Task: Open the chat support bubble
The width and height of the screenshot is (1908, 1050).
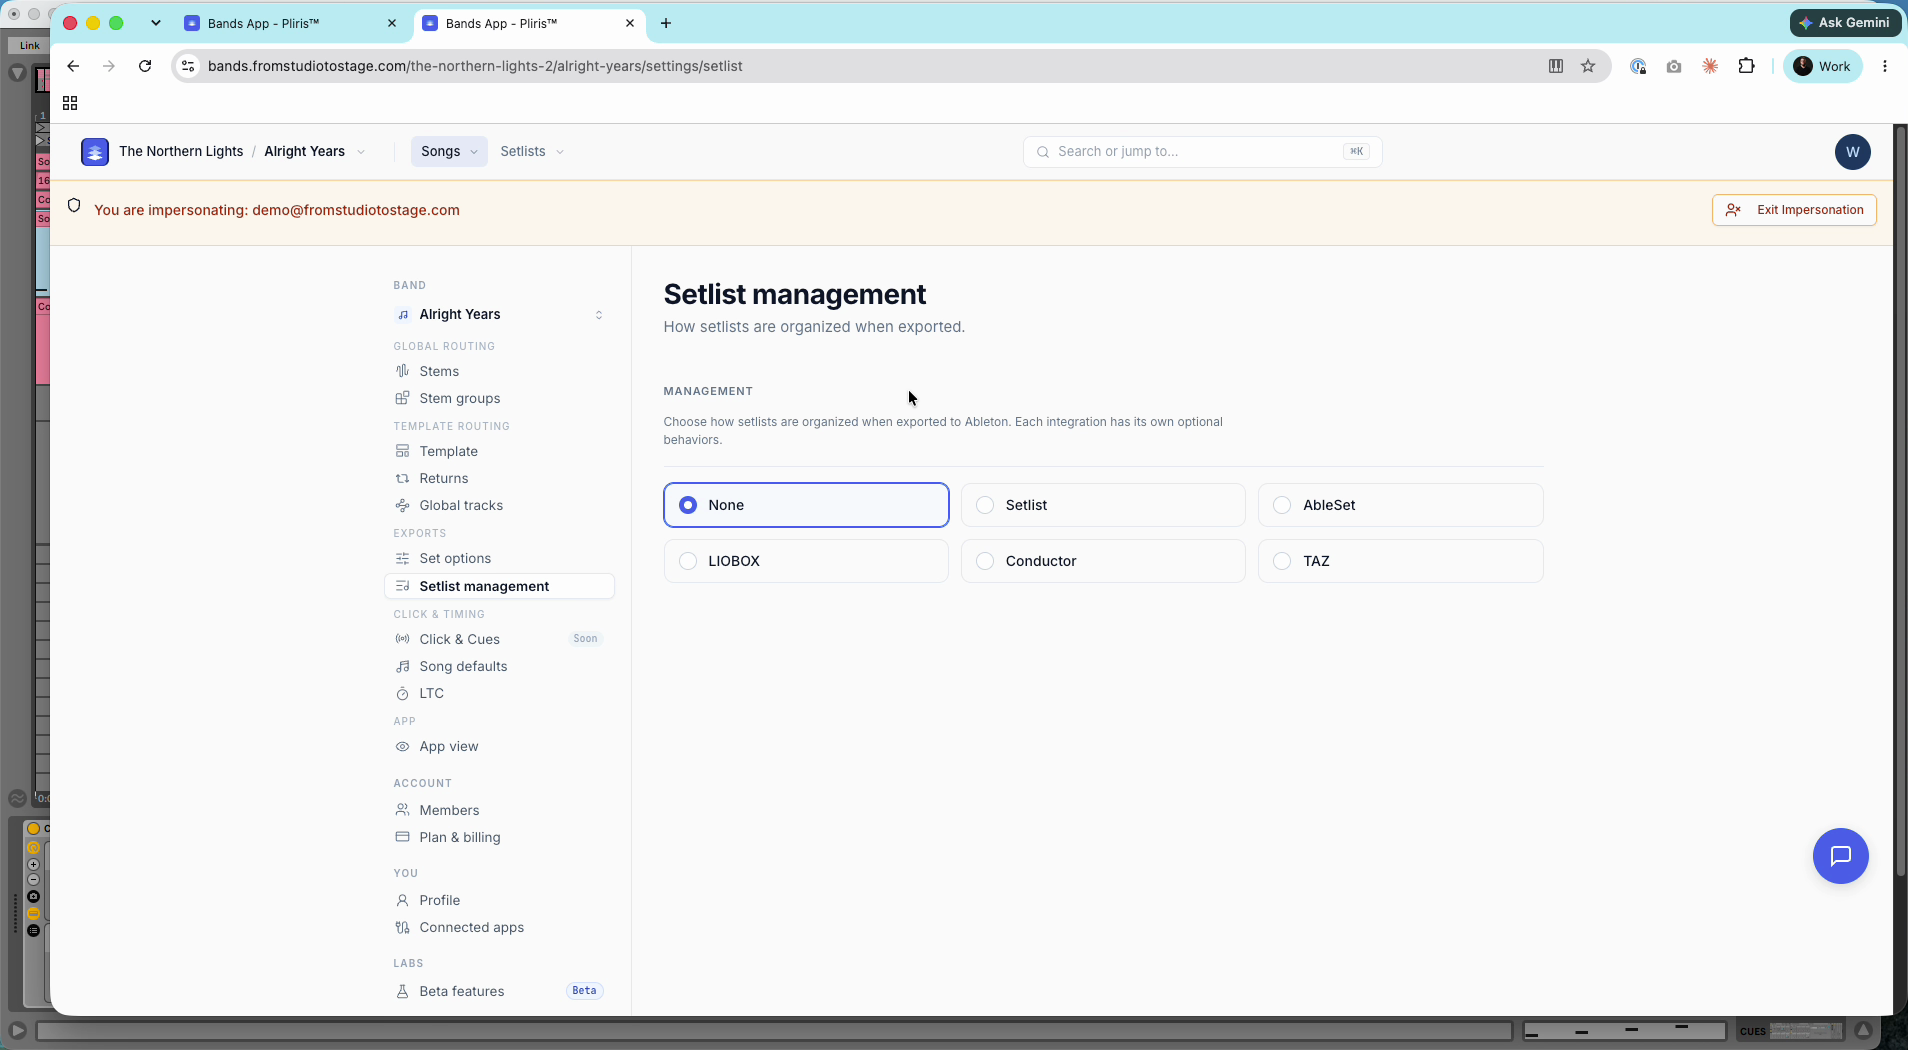Action: tap(1840, 856)
